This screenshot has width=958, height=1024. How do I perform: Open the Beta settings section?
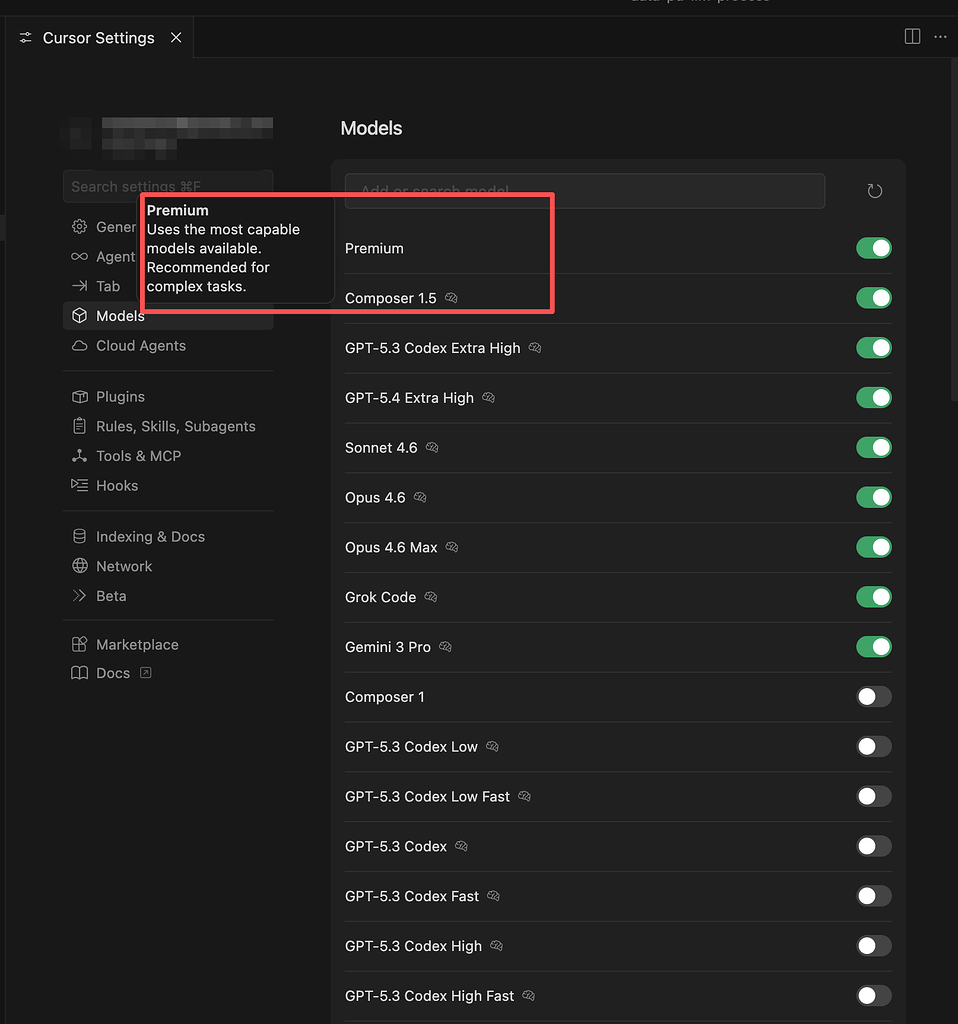click(168, 596)
